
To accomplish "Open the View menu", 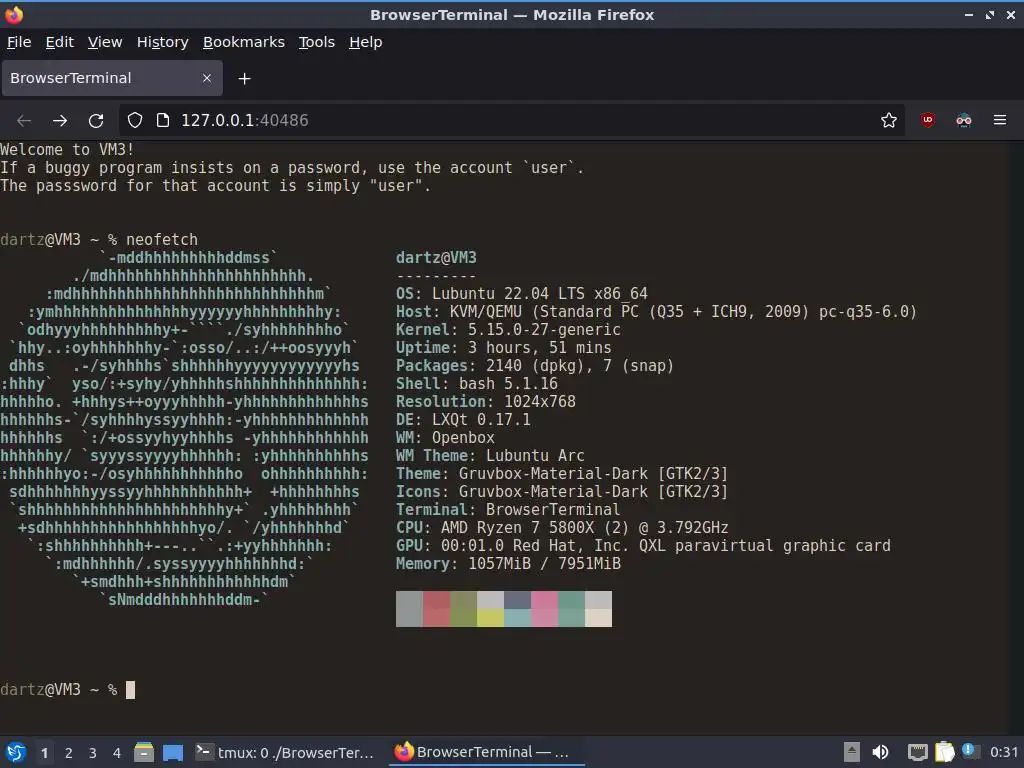I will [x=105, y=42].
